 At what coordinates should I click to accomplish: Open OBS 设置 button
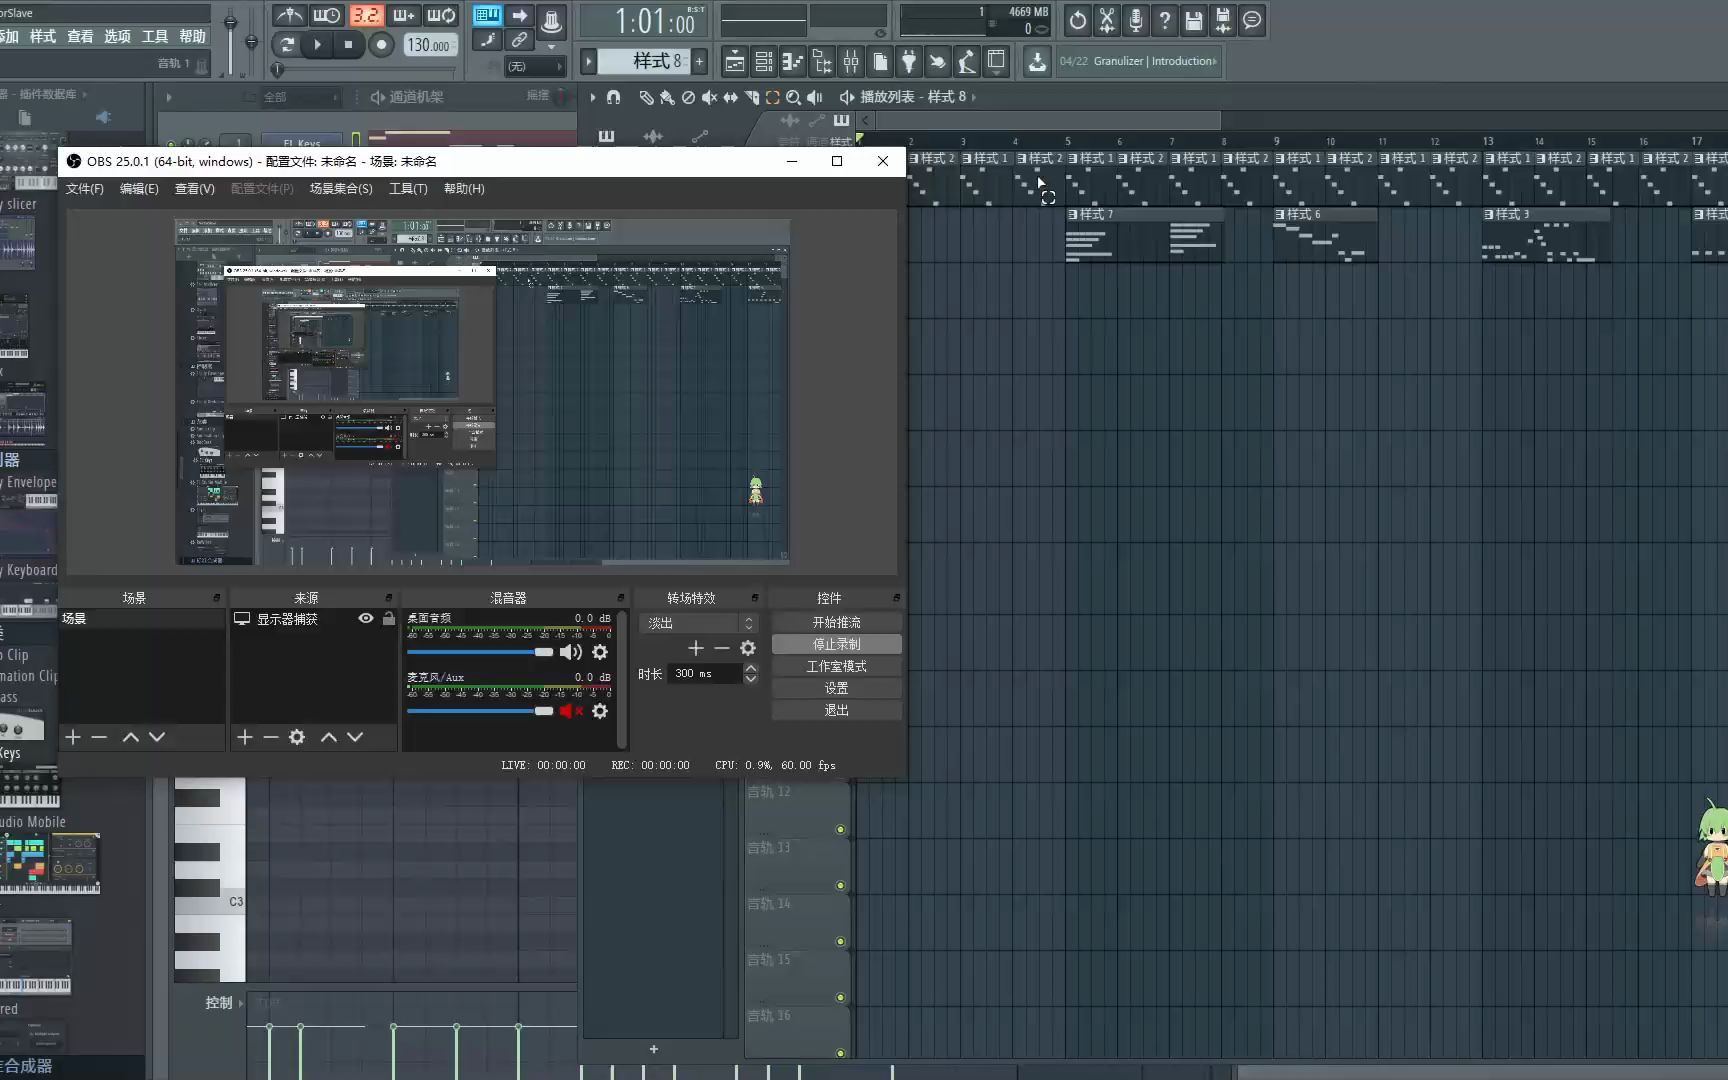pyautogui.click(x=836, y=688)
